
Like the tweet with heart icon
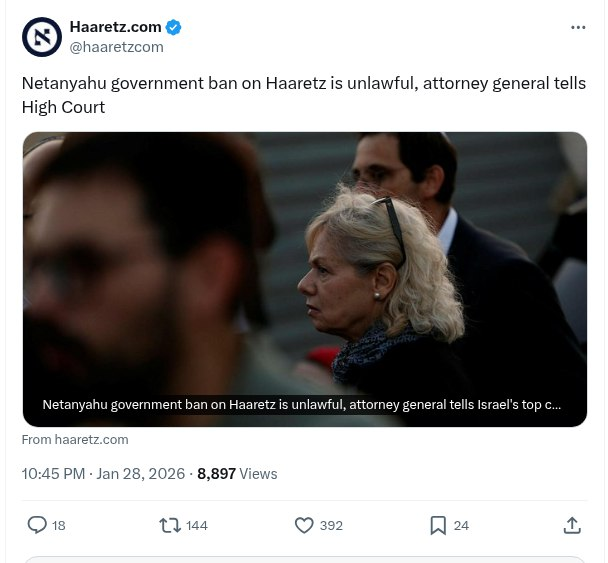pos(304,525)
